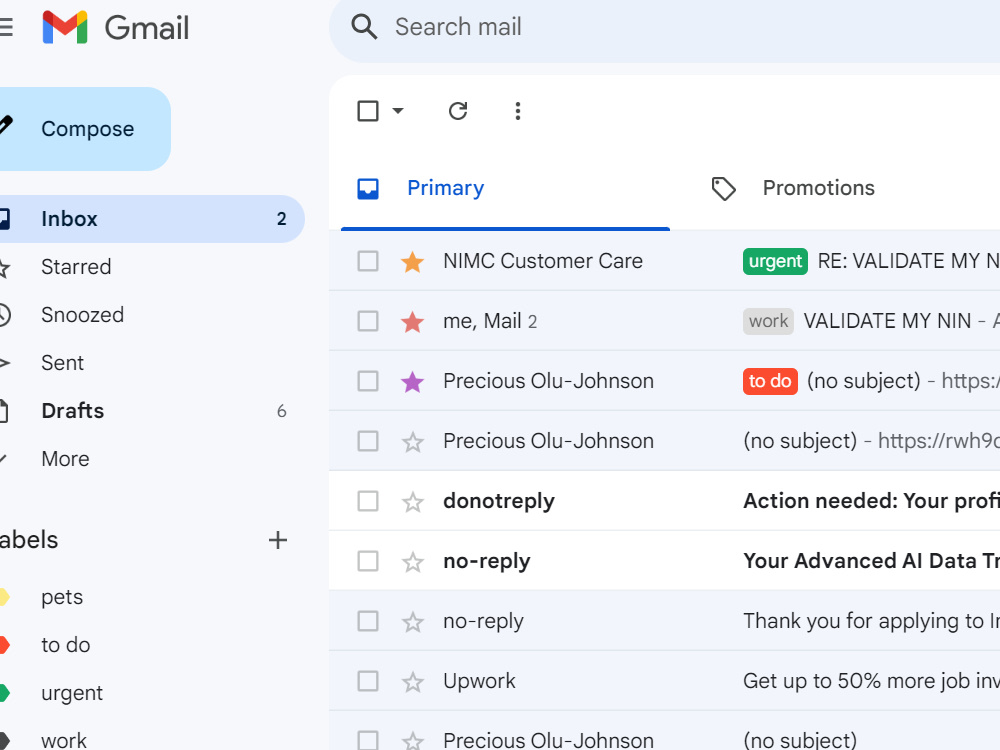Image resolution: width=1000 pixels, height=750 pixels.
Task: Star the Thank you for applying email
Action: pyautogui.click(x=413, y=621)
